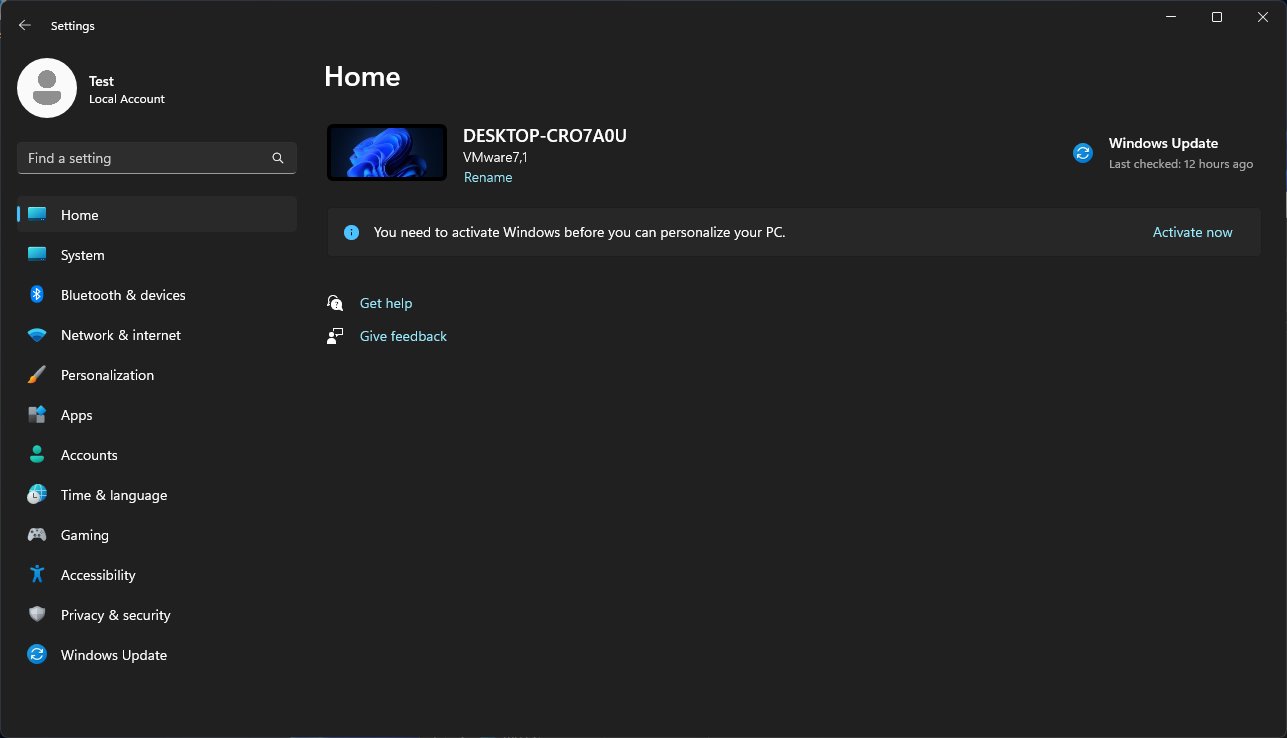Viewport: 1287px width, 738px height.
Task: Click the desktop wallpaper thumbnail
Action: point(387,153)
